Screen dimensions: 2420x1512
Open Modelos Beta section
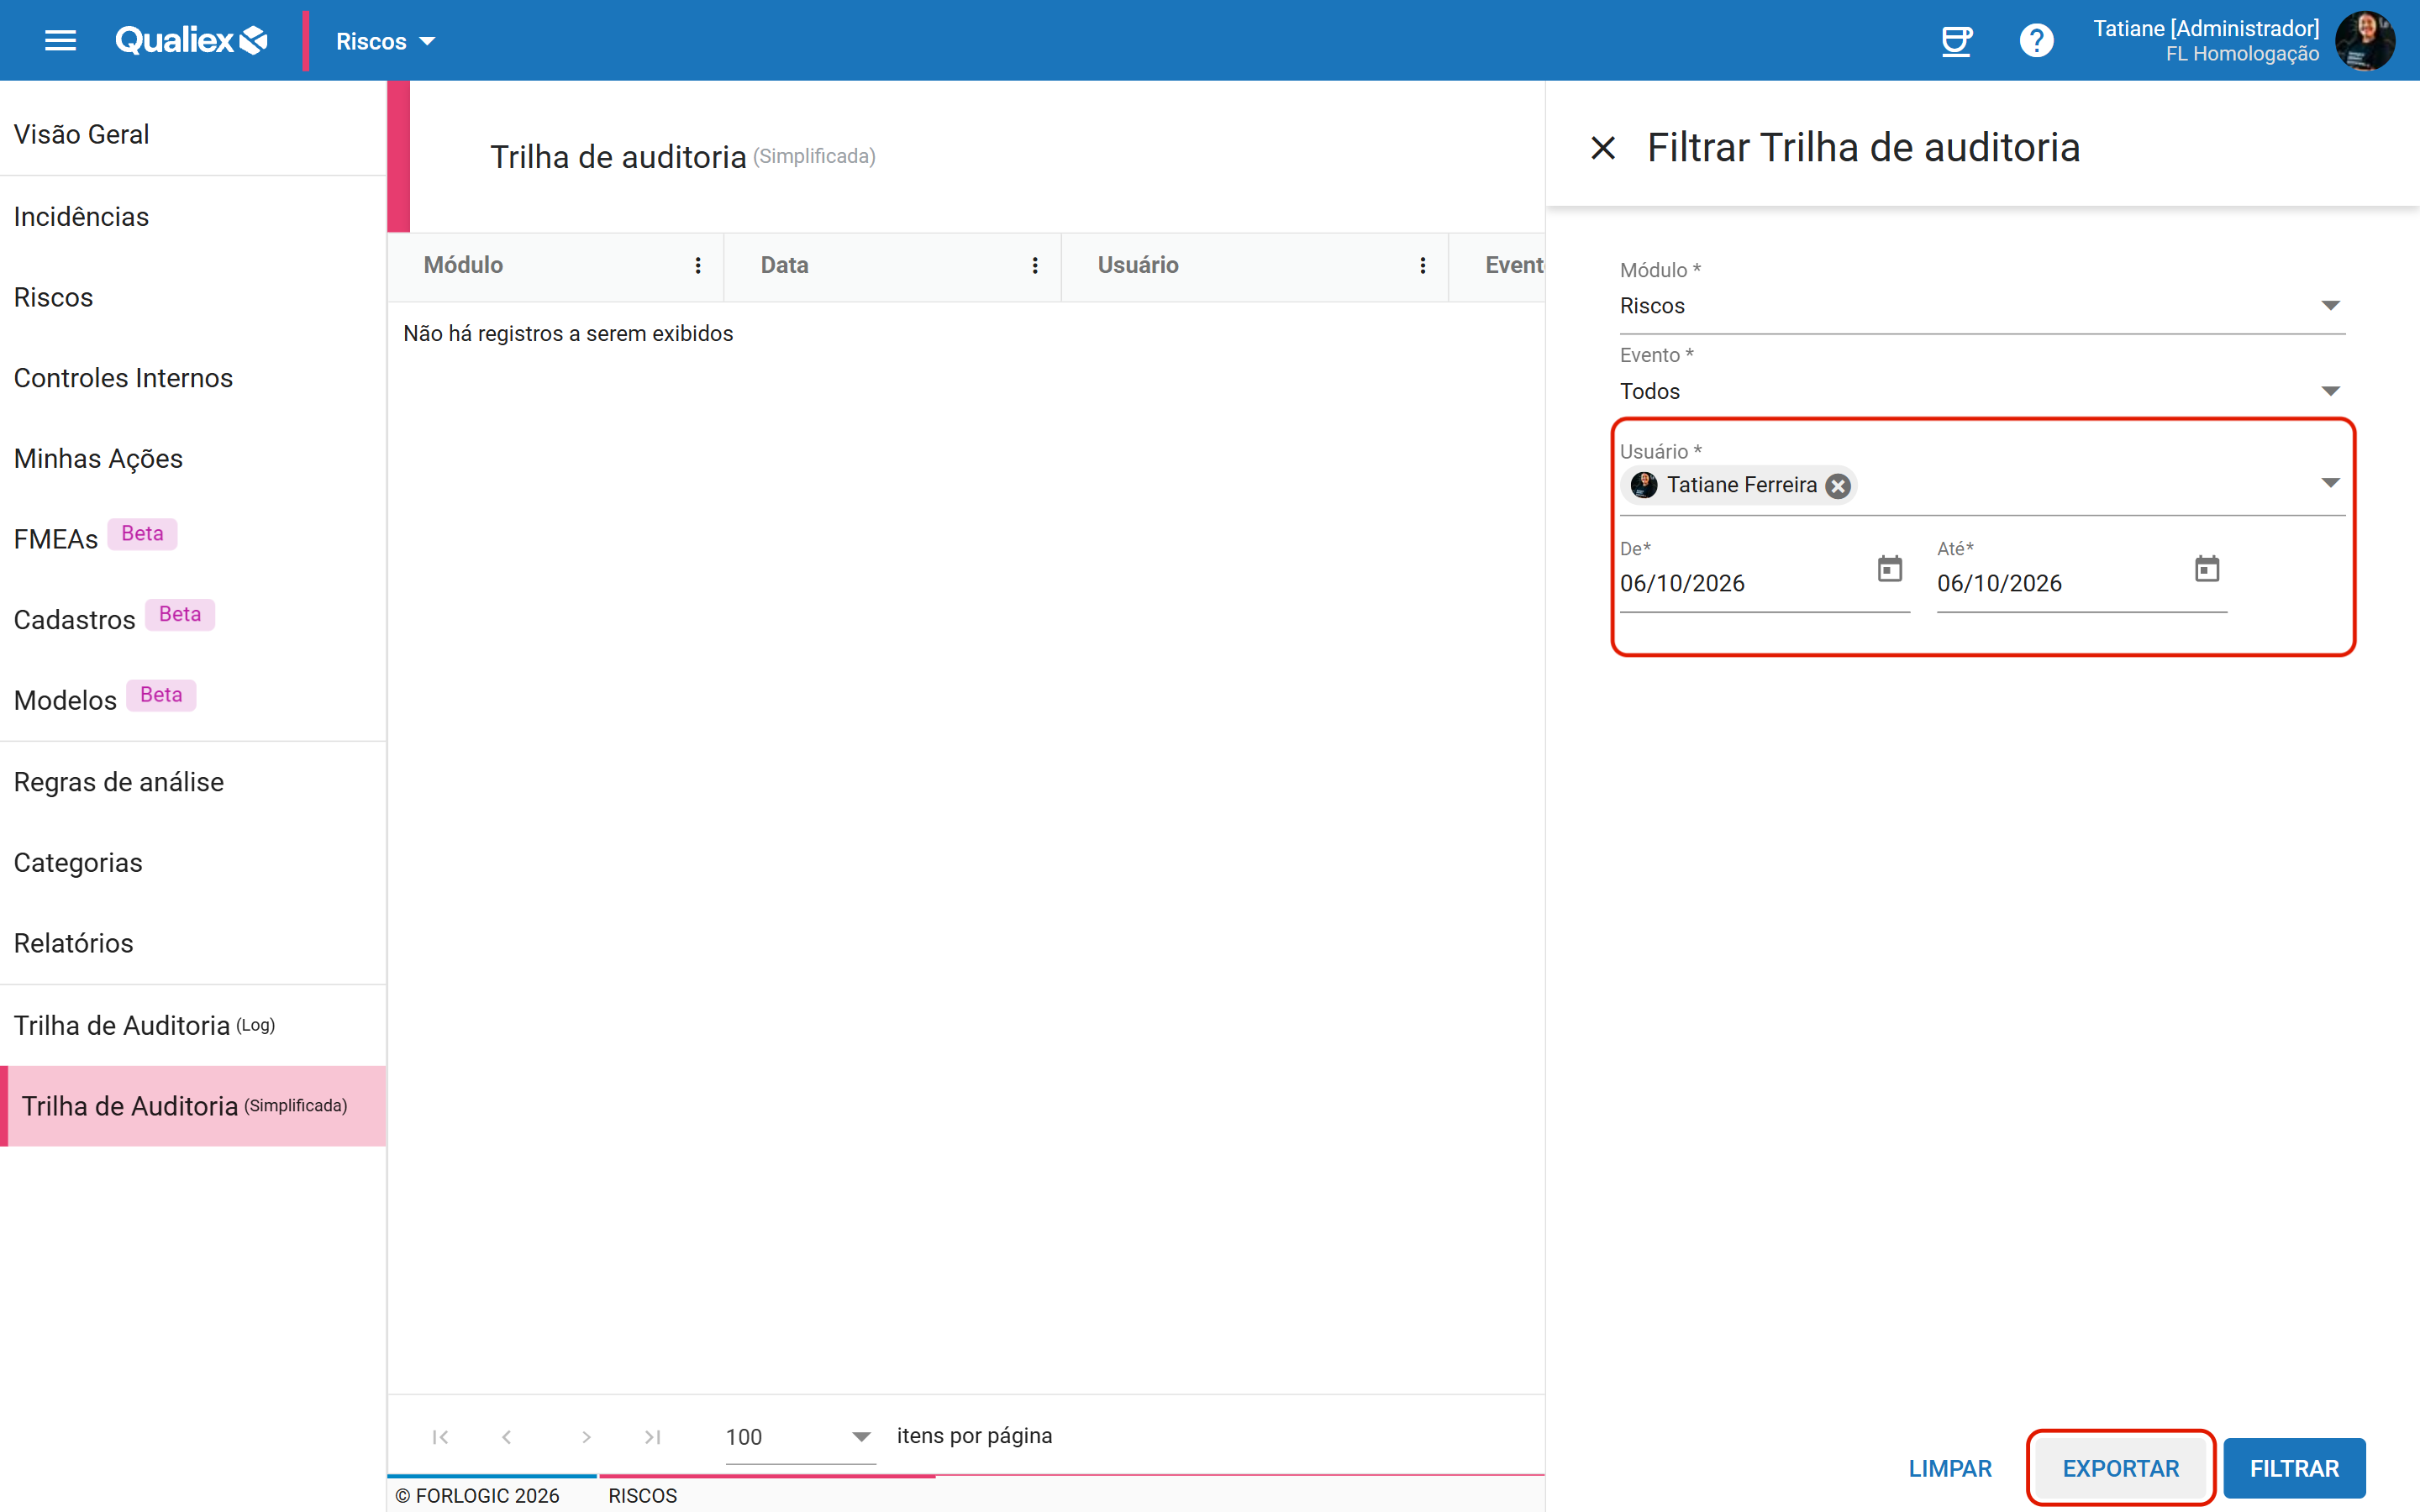pos(193,700)
